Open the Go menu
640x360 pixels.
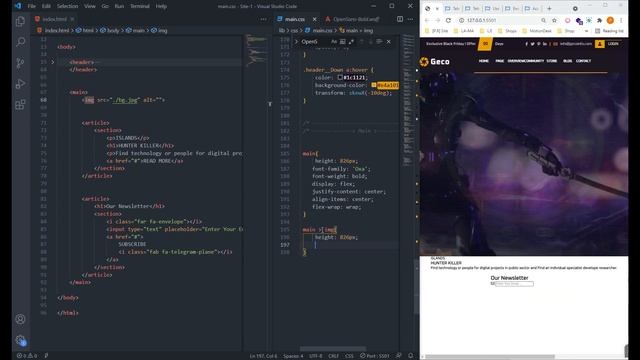click(105, 6)
